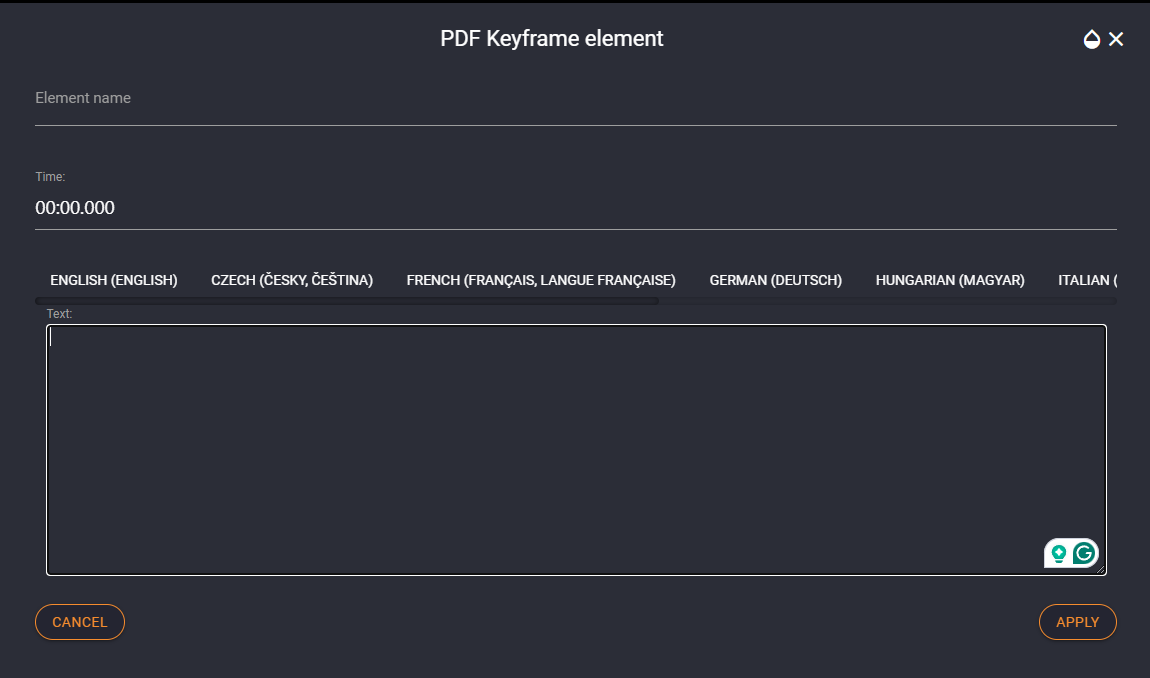The height and width of the screenshot is (678, 1150).
Task: Click the text area resize handle
Action: (x=1100, y=569)
